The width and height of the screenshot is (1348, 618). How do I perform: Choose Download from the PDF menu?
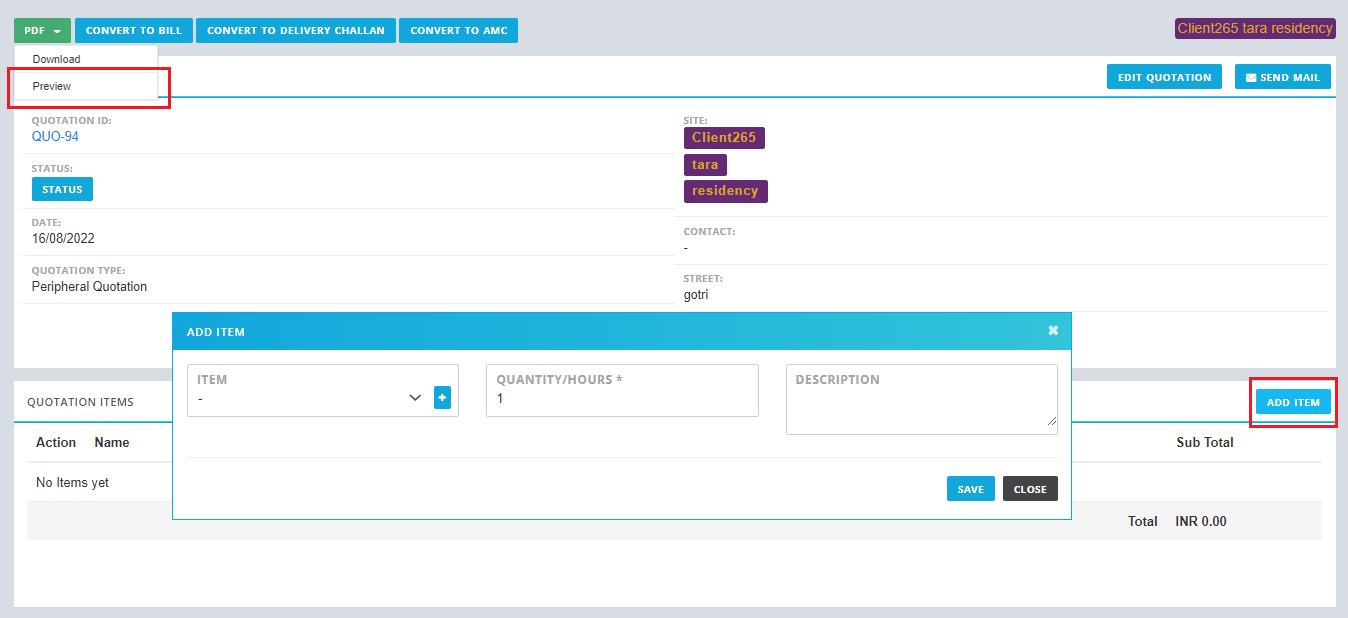tap(86, 59)
